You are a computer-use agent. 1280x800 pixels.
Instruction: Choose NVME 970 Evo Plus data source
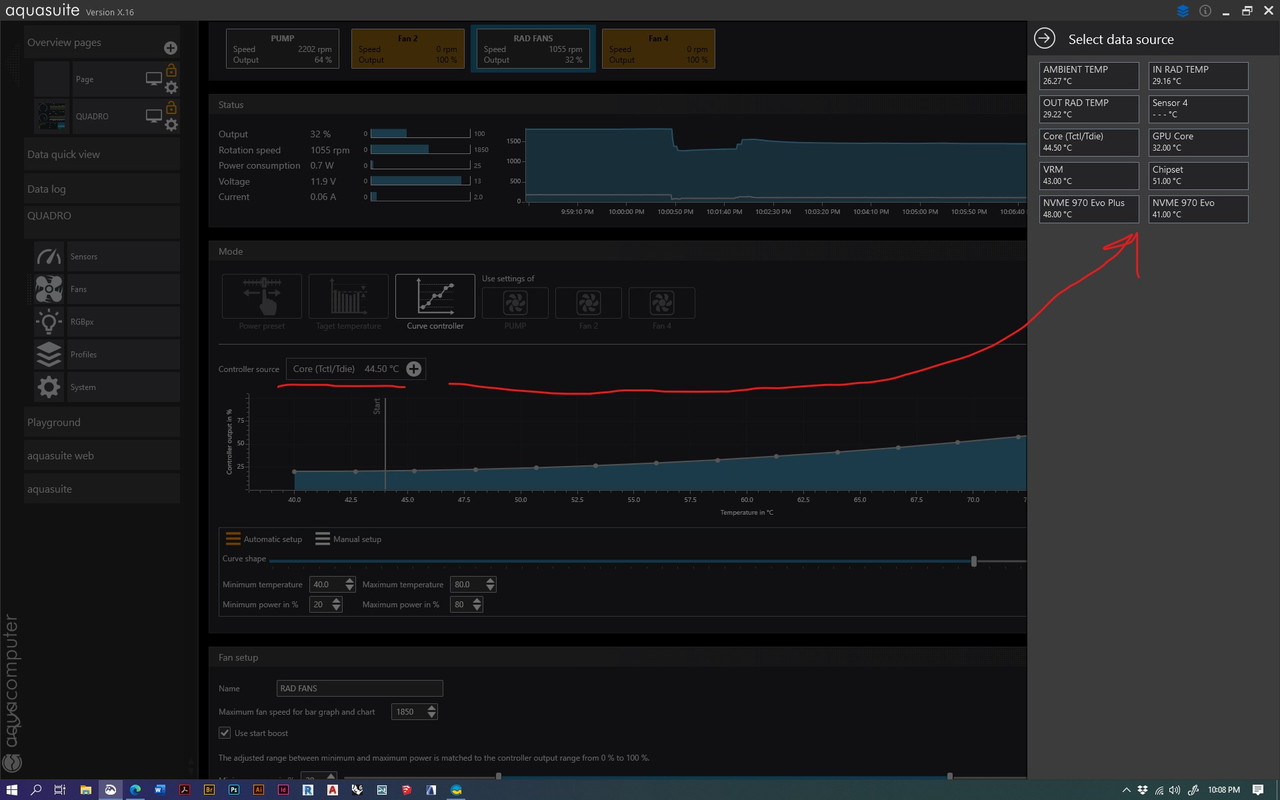coord(1089,209)
